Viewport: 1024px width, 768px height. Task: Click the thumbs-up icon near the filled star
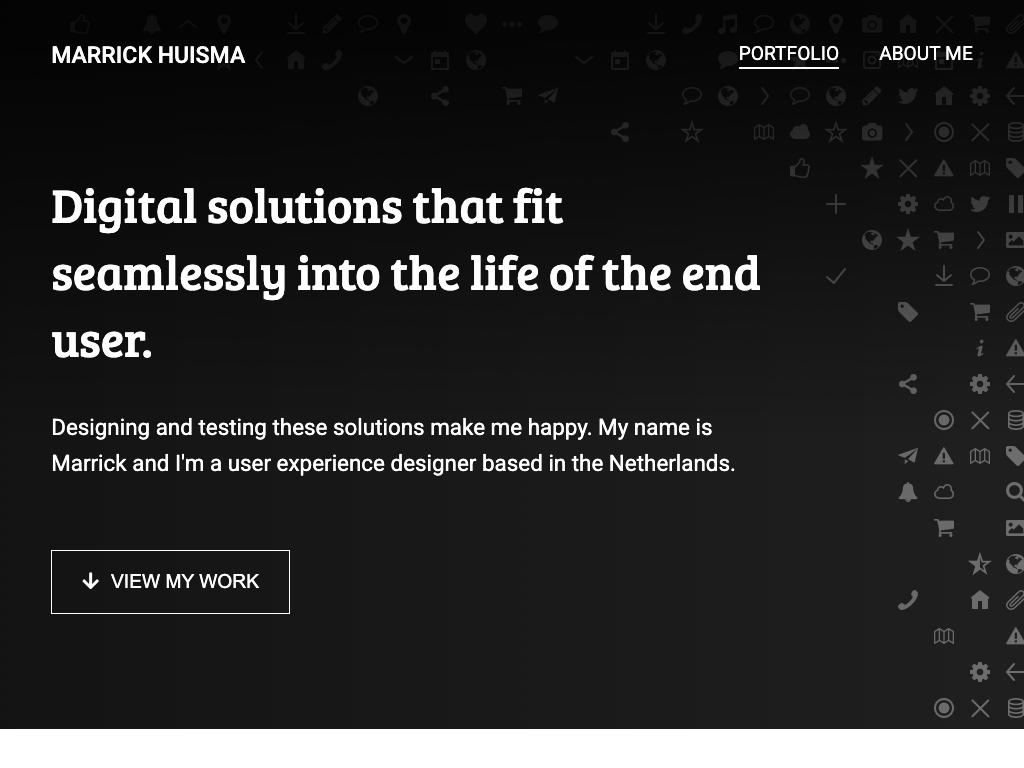pyautogui.click(x=800, y=168)
